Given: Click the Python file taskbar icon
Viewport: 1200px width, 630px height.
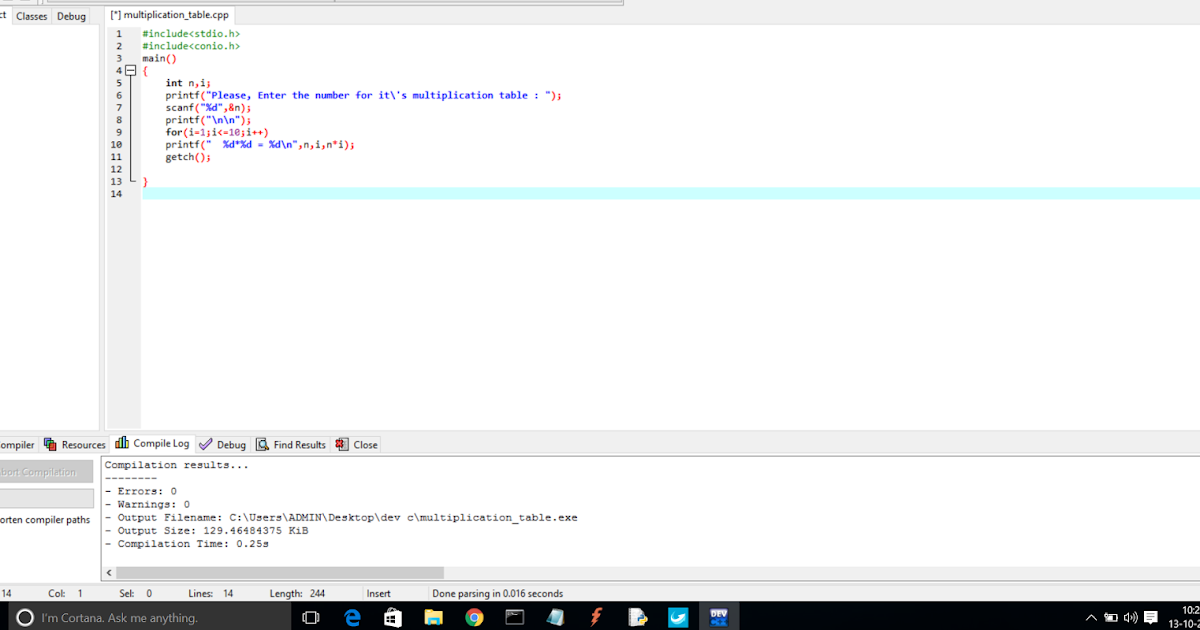Looking at the screenshot, I should point(637,618).
